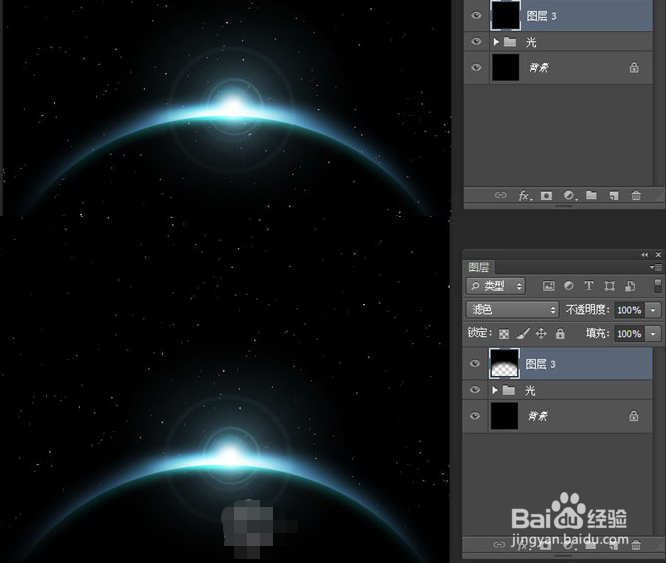Delete layer using upper panel's trash icon
The image size is (666, 563).
(x=636, y=196)
